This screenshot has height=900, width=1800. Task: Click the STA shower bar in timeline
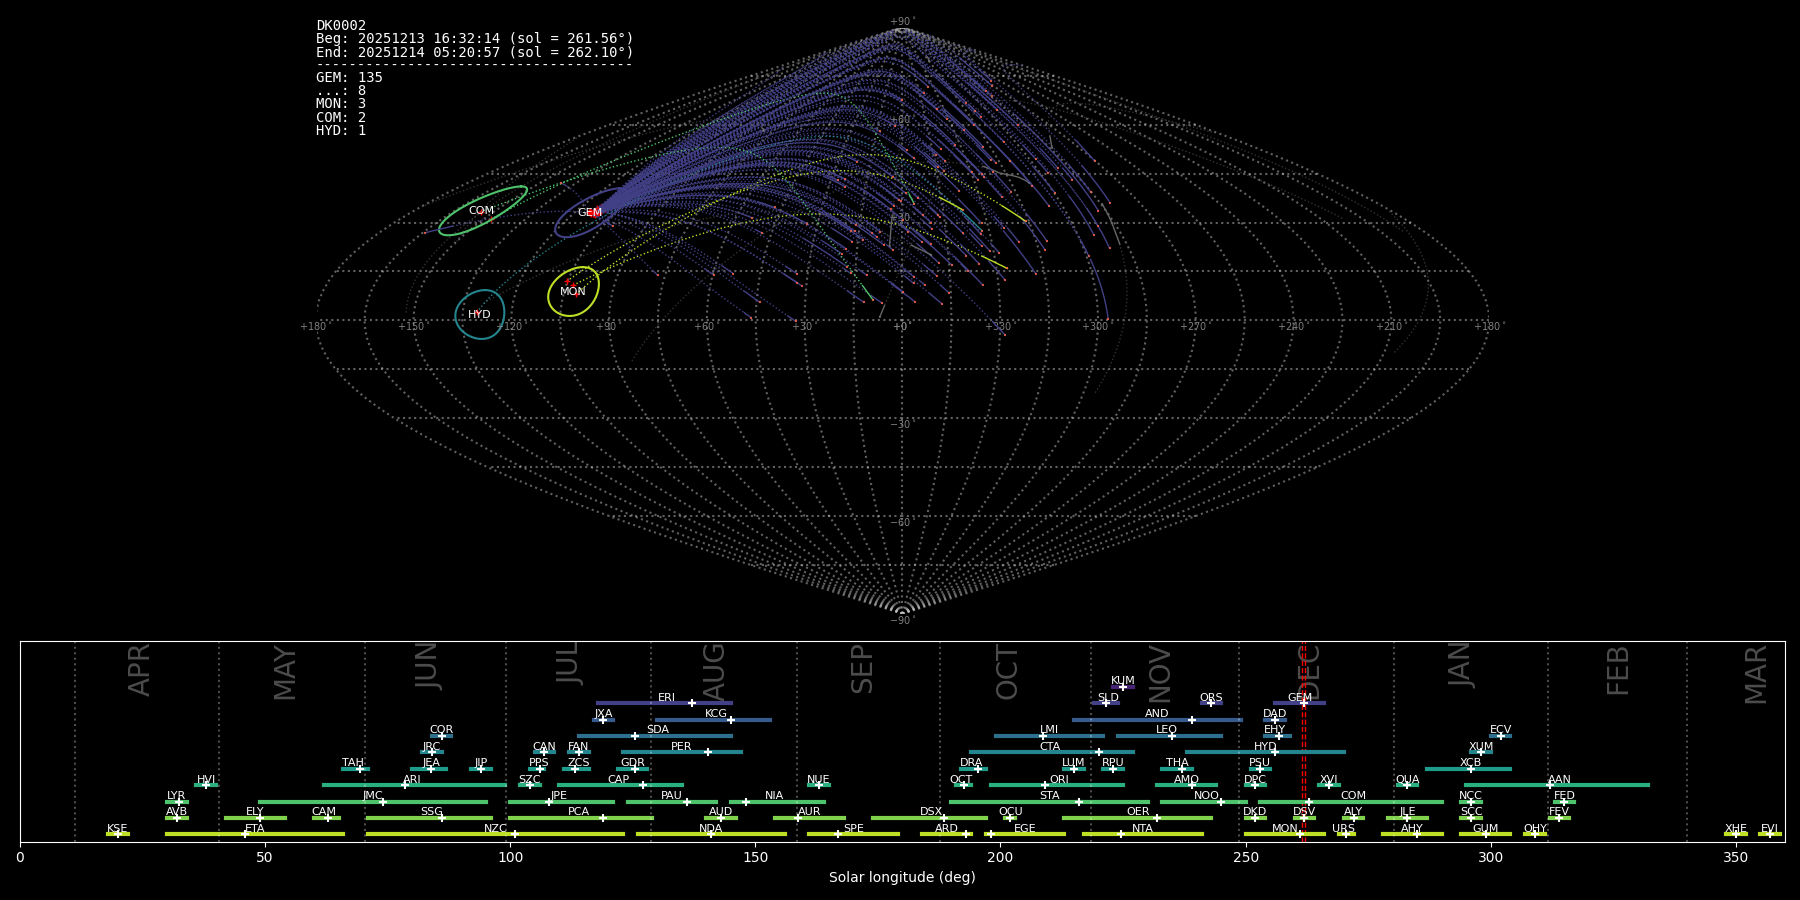click(x=1049, y=801)
